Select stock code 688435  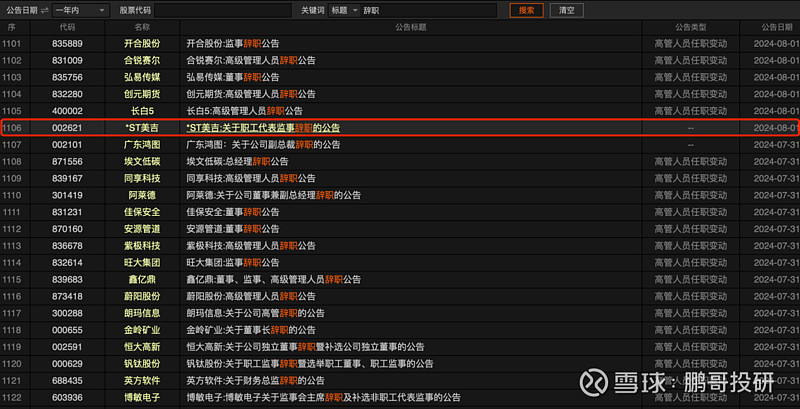click(67, 381)
